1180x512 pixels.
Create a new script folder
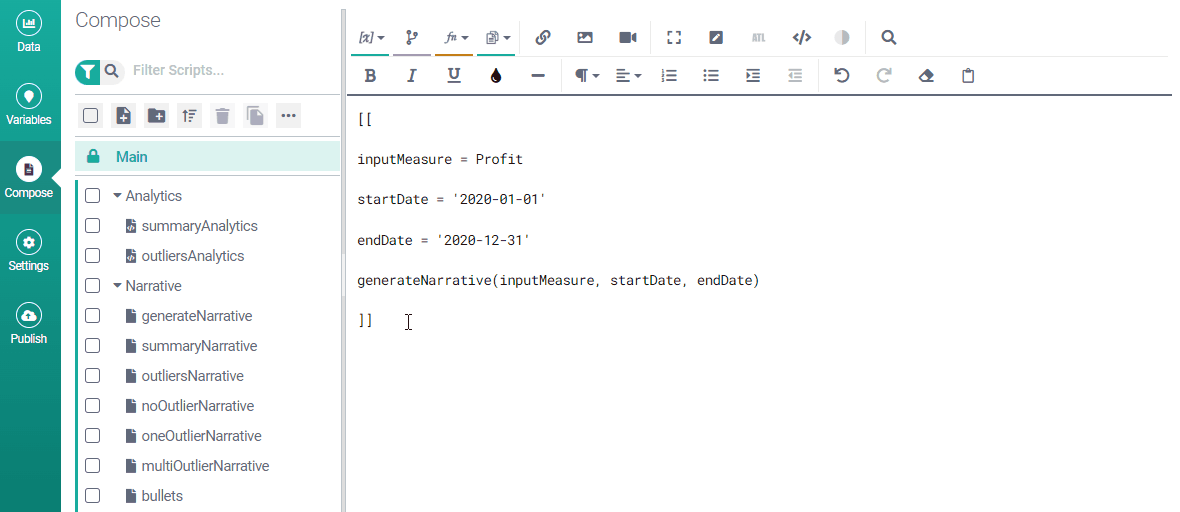coord(157,115)
